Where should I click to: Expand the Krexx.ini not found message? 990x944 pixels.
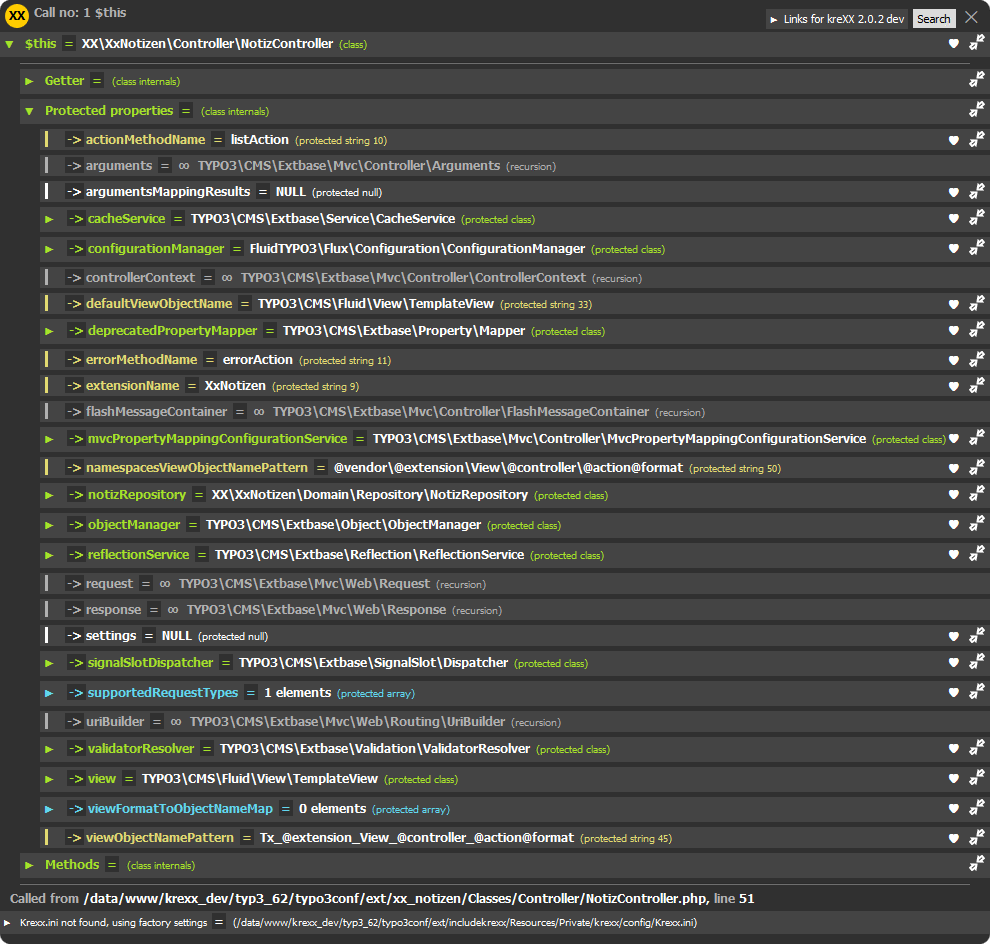(8, 923)
